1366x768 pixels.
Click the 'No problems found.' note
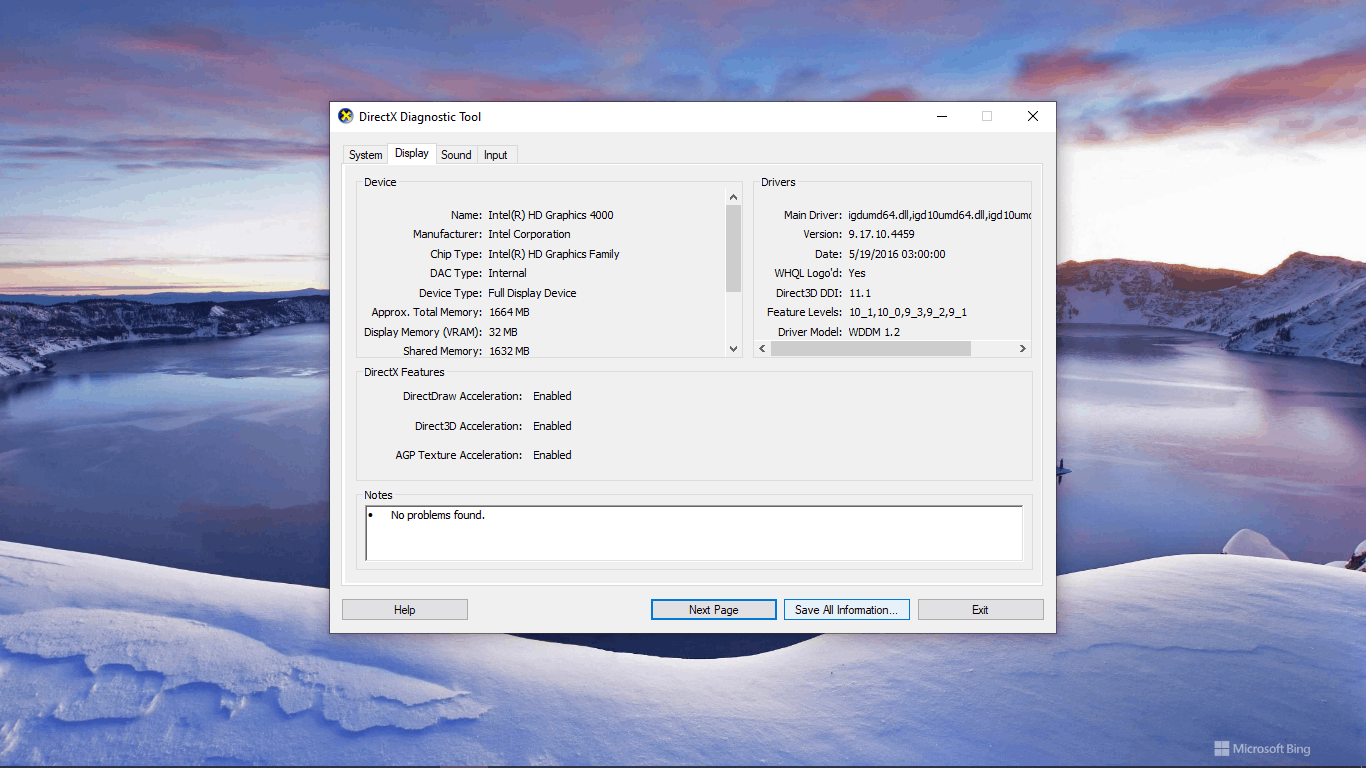[438, 515]
